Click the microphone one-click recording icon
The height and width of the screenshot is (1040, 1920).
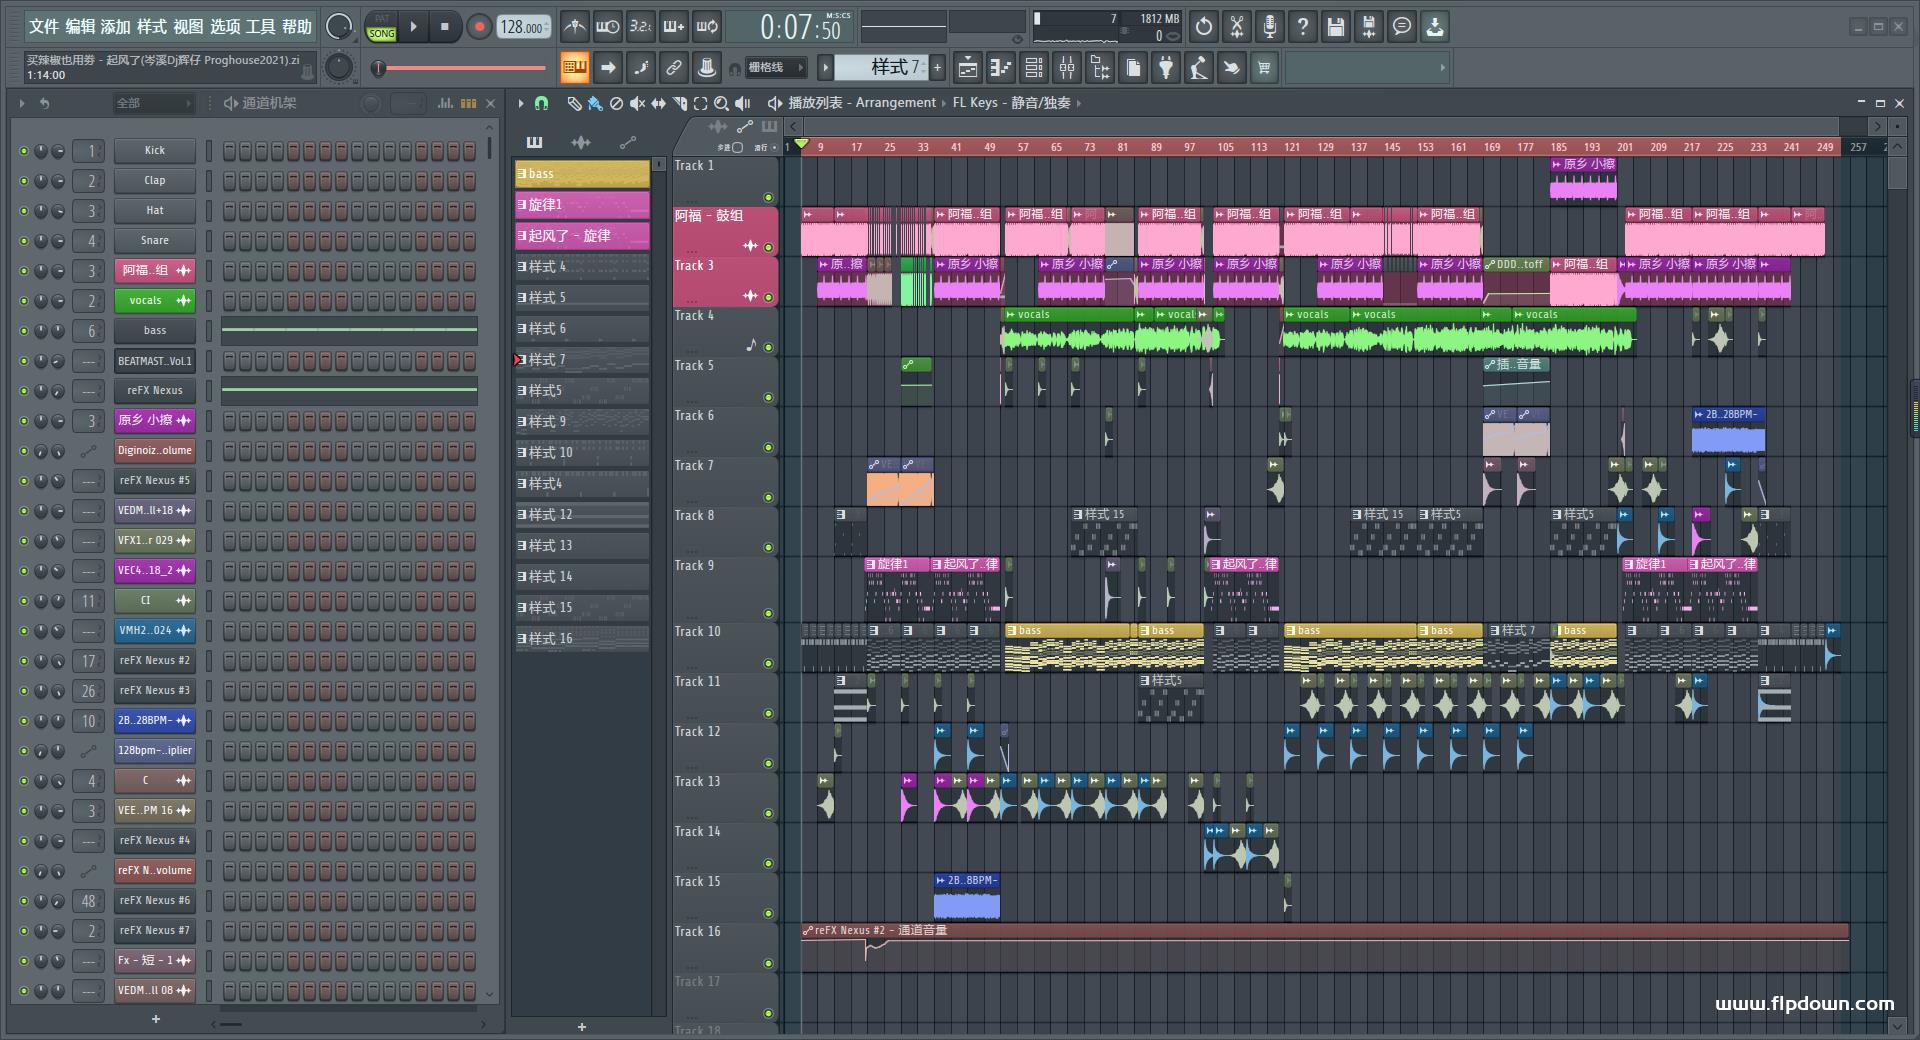(1270, 27)
